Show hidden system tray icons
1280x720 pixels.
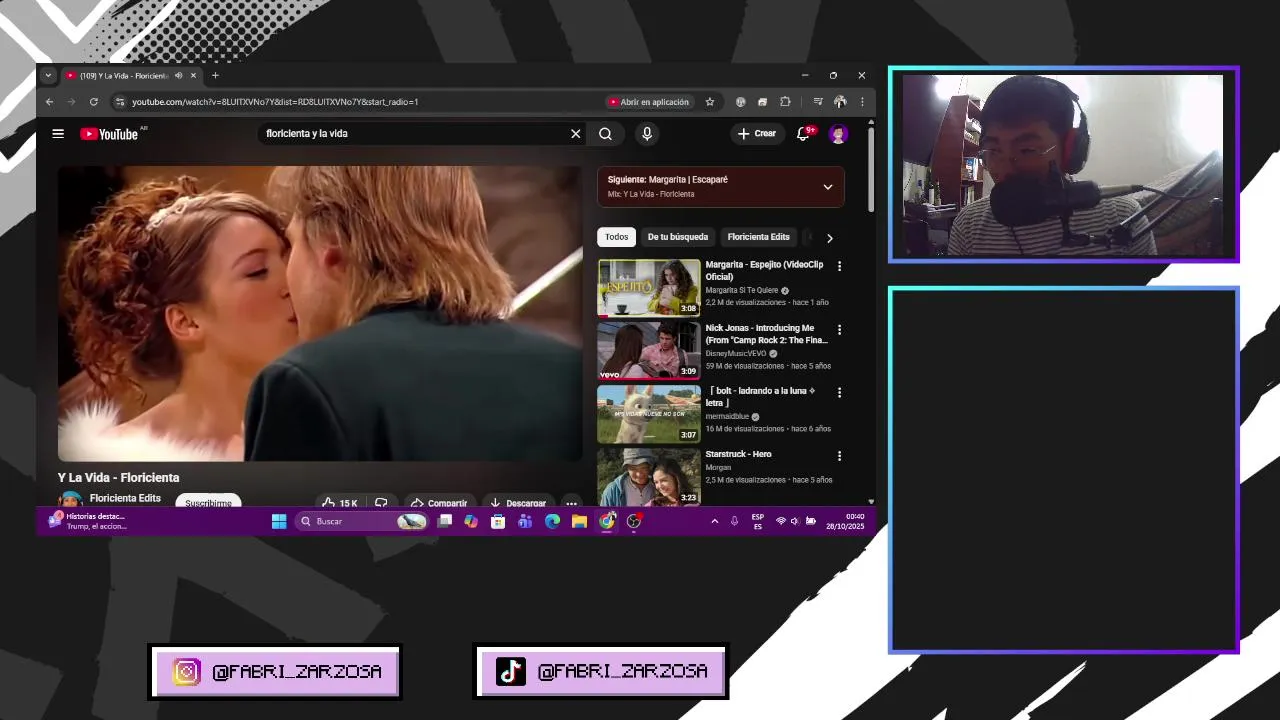click(714, 521)
